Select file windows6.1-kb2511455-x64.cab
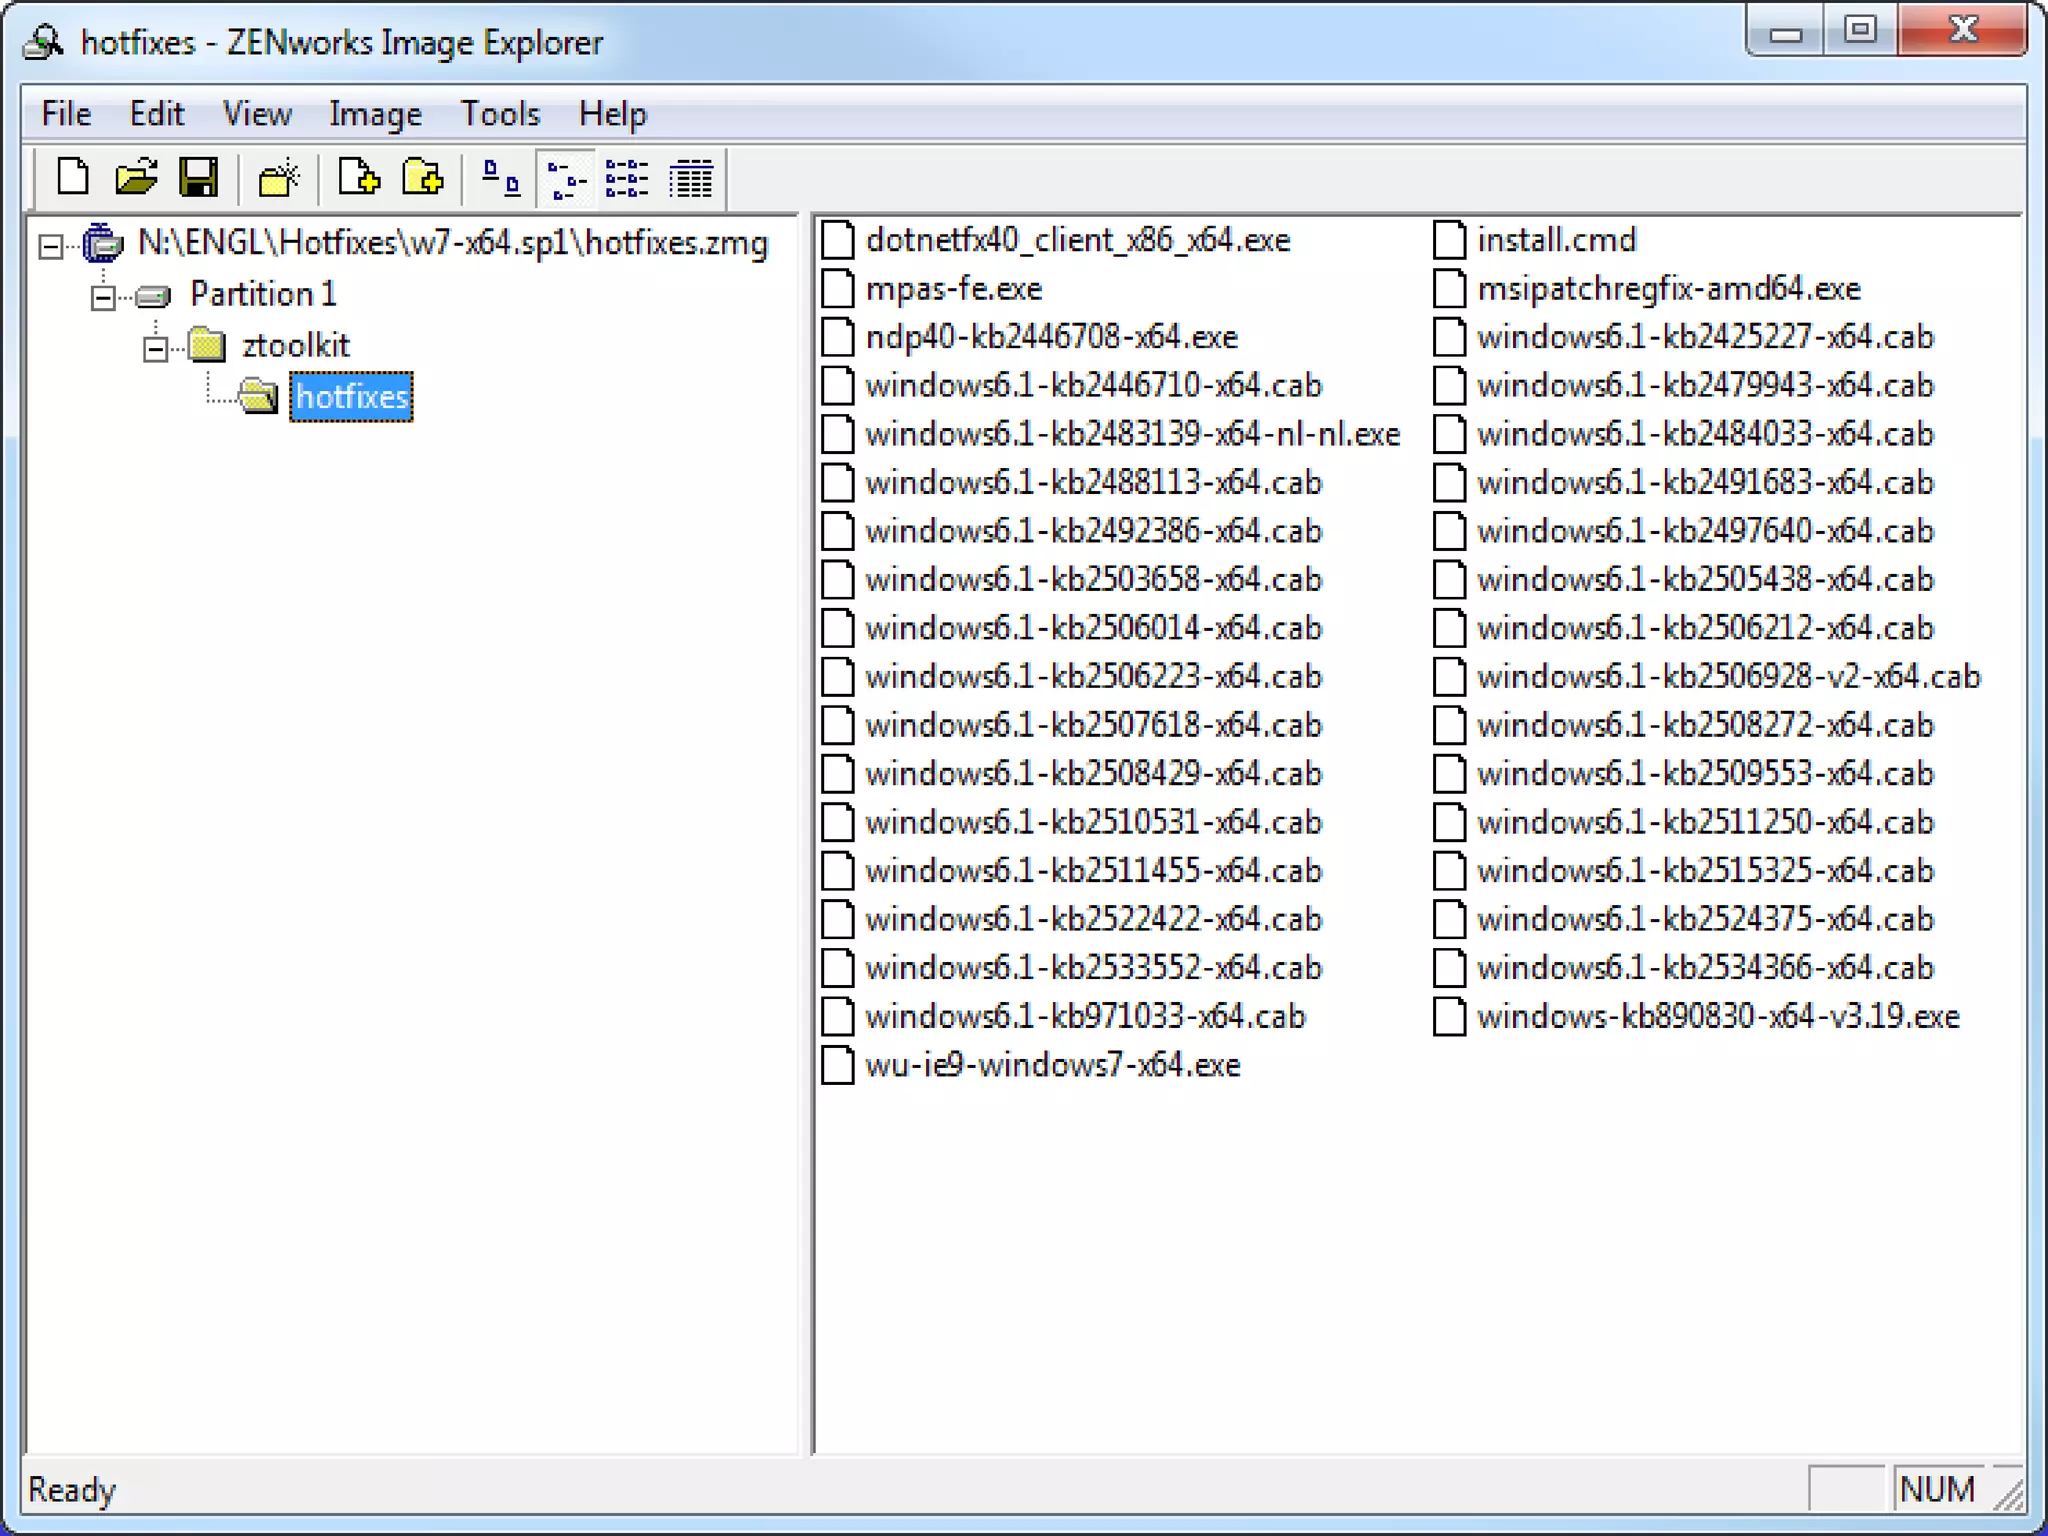 click(x=1094, y=870)
